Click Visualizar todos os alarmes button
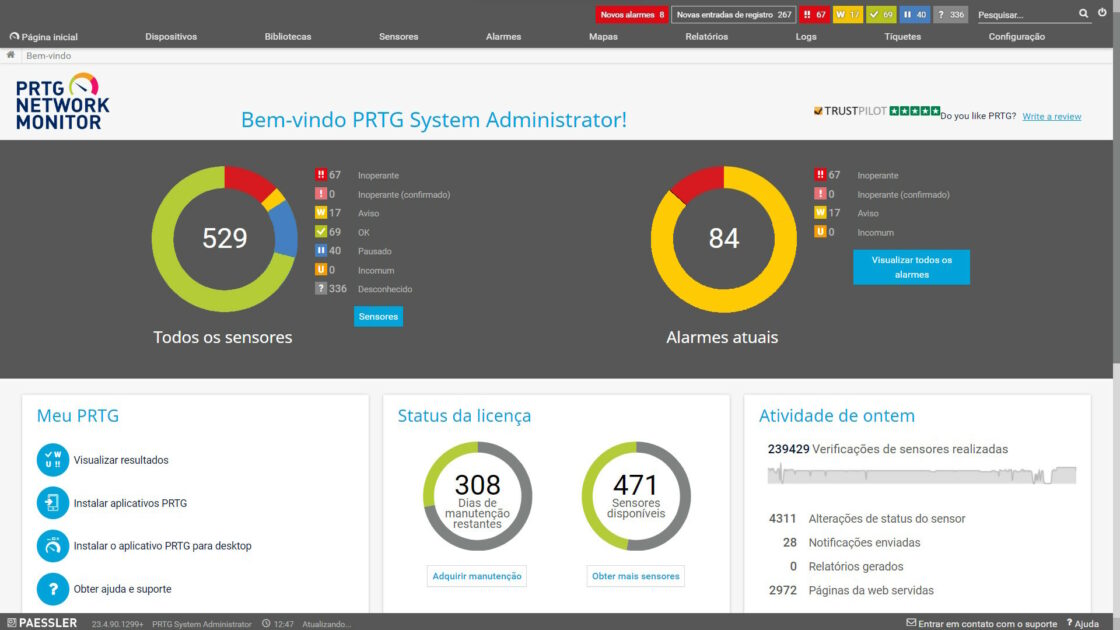Screen dimensions: 1120x630 coord(911,267)
